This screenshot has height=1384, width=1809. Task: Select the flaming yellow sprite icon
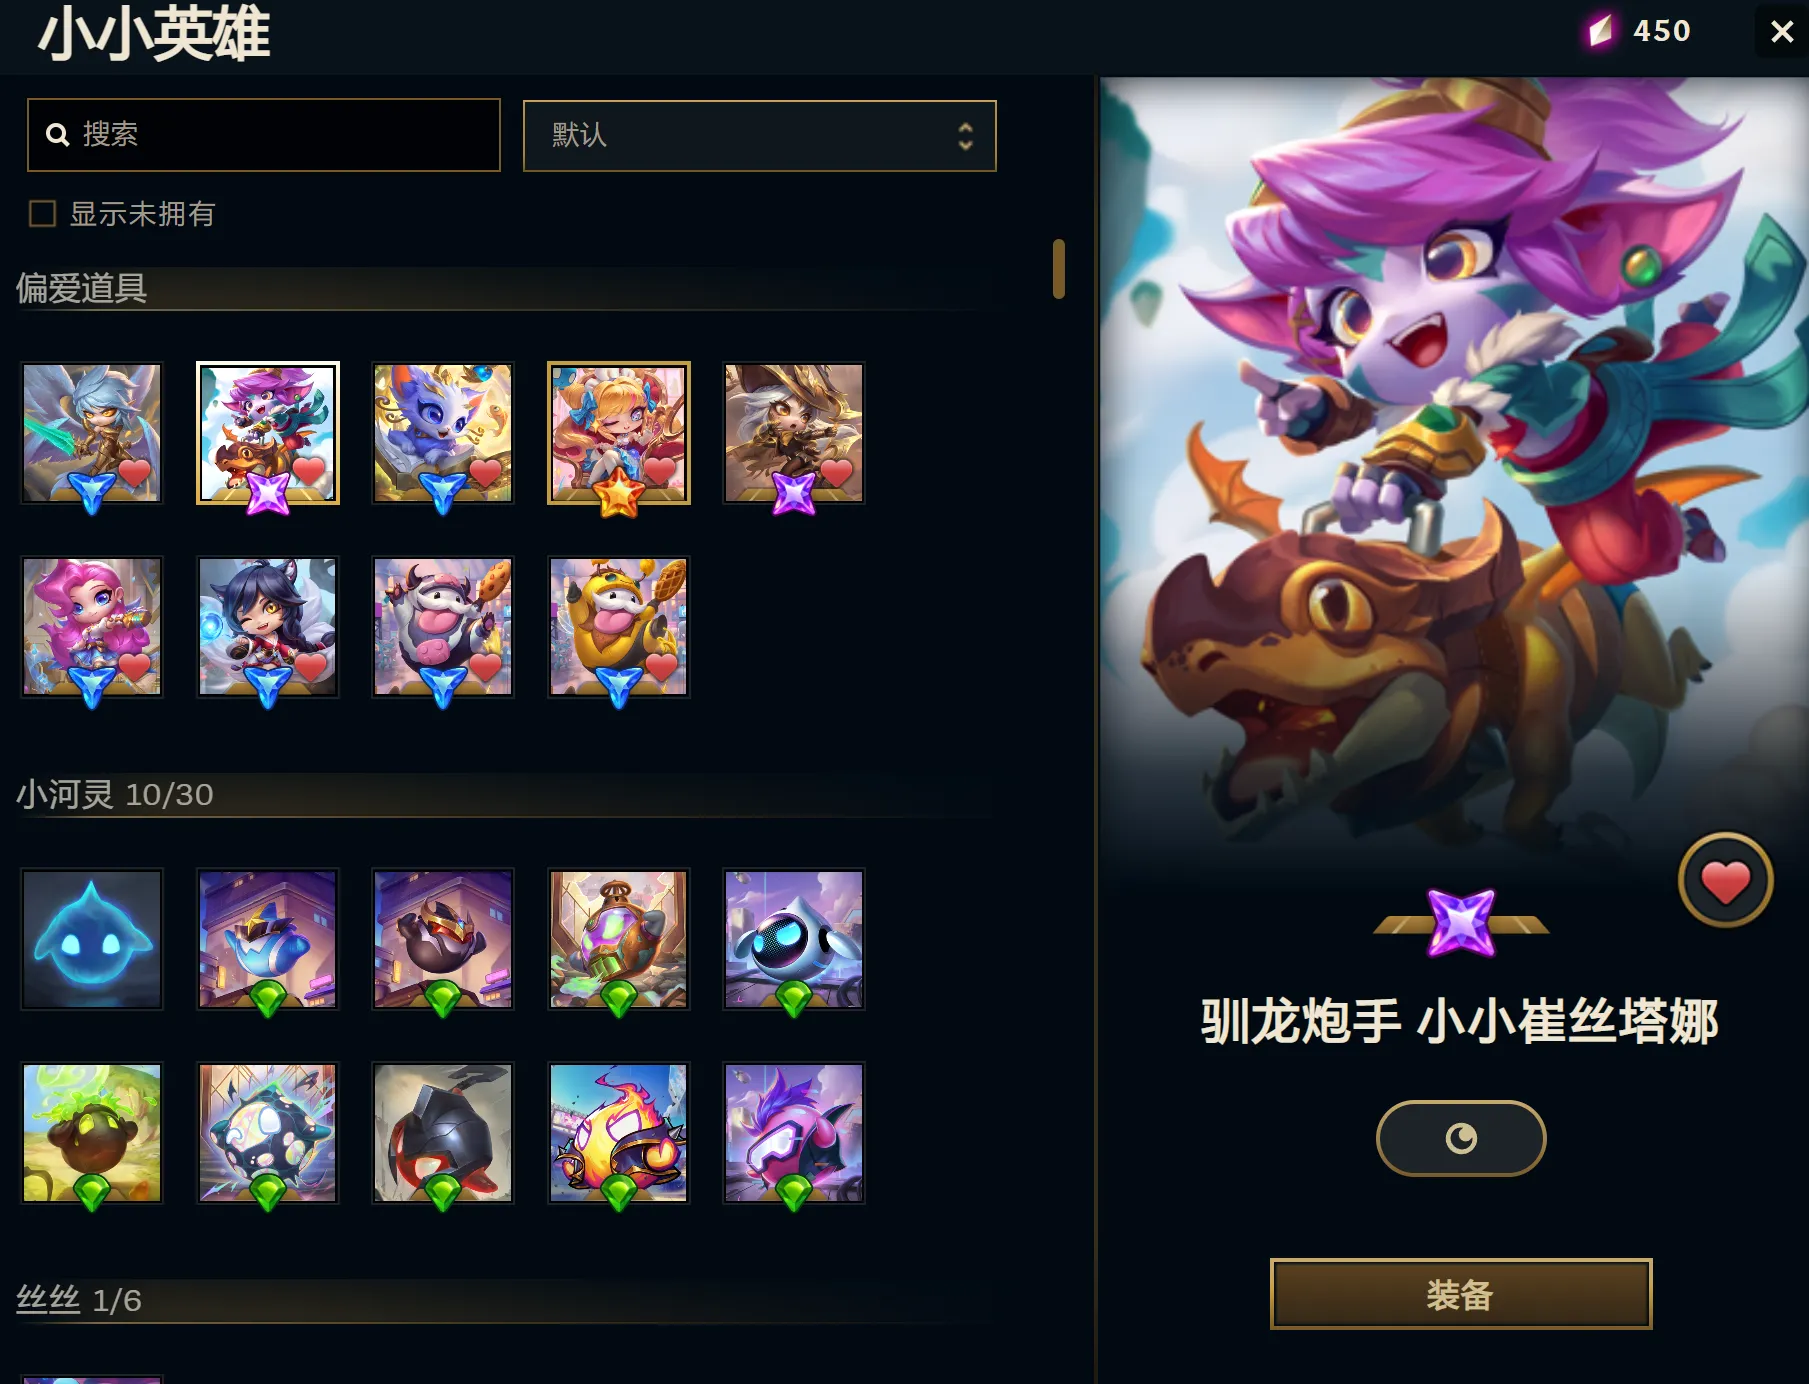[619, 1132]
